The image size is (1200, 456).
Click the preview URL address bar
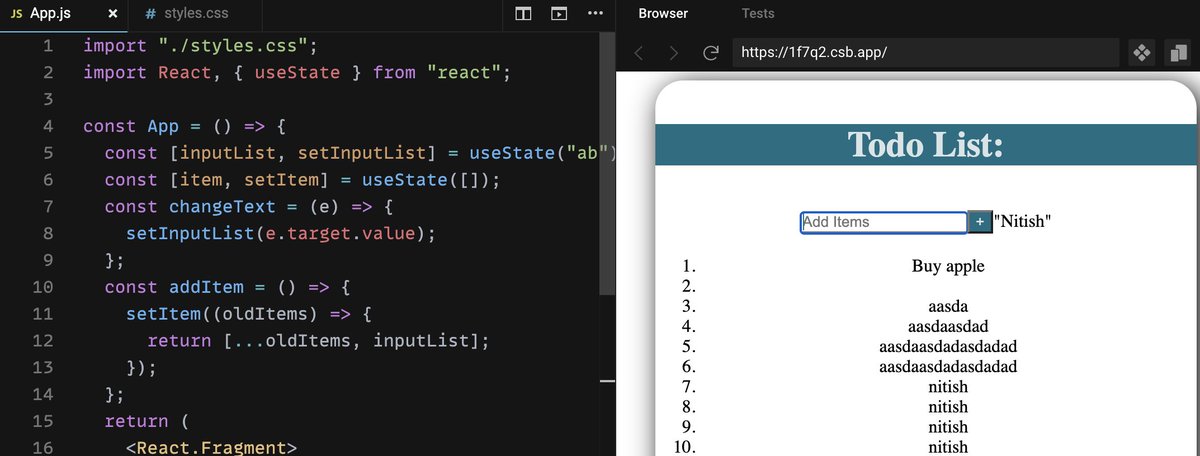925,52
